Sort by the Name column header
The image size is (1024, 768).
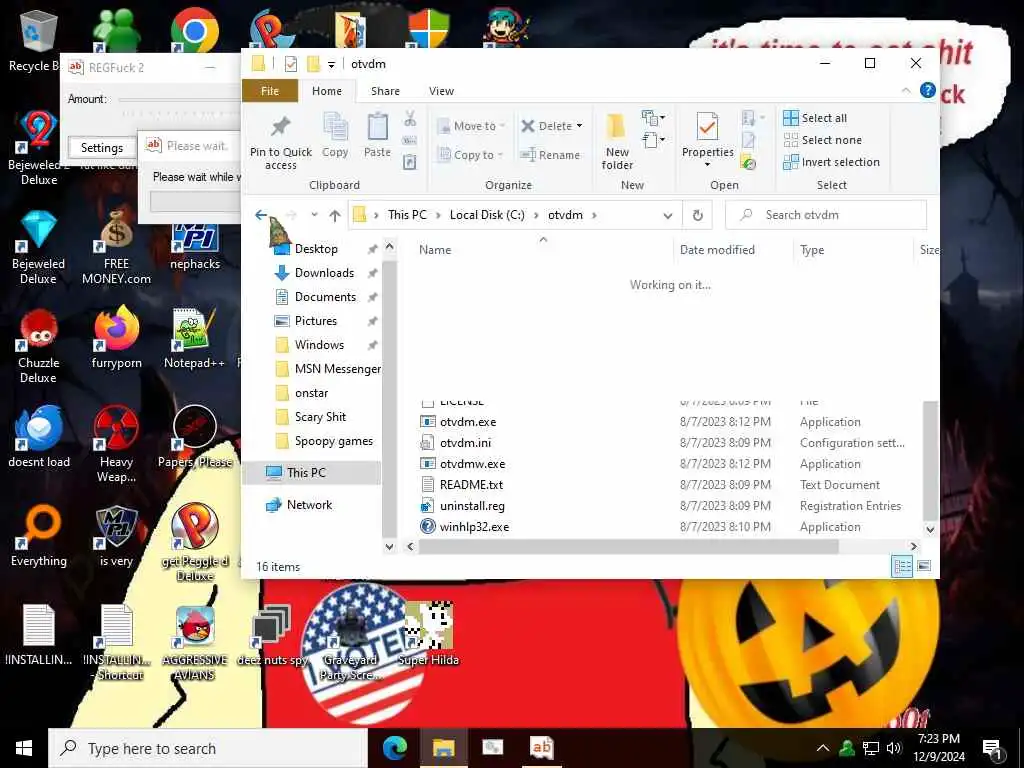click(435, 250)
